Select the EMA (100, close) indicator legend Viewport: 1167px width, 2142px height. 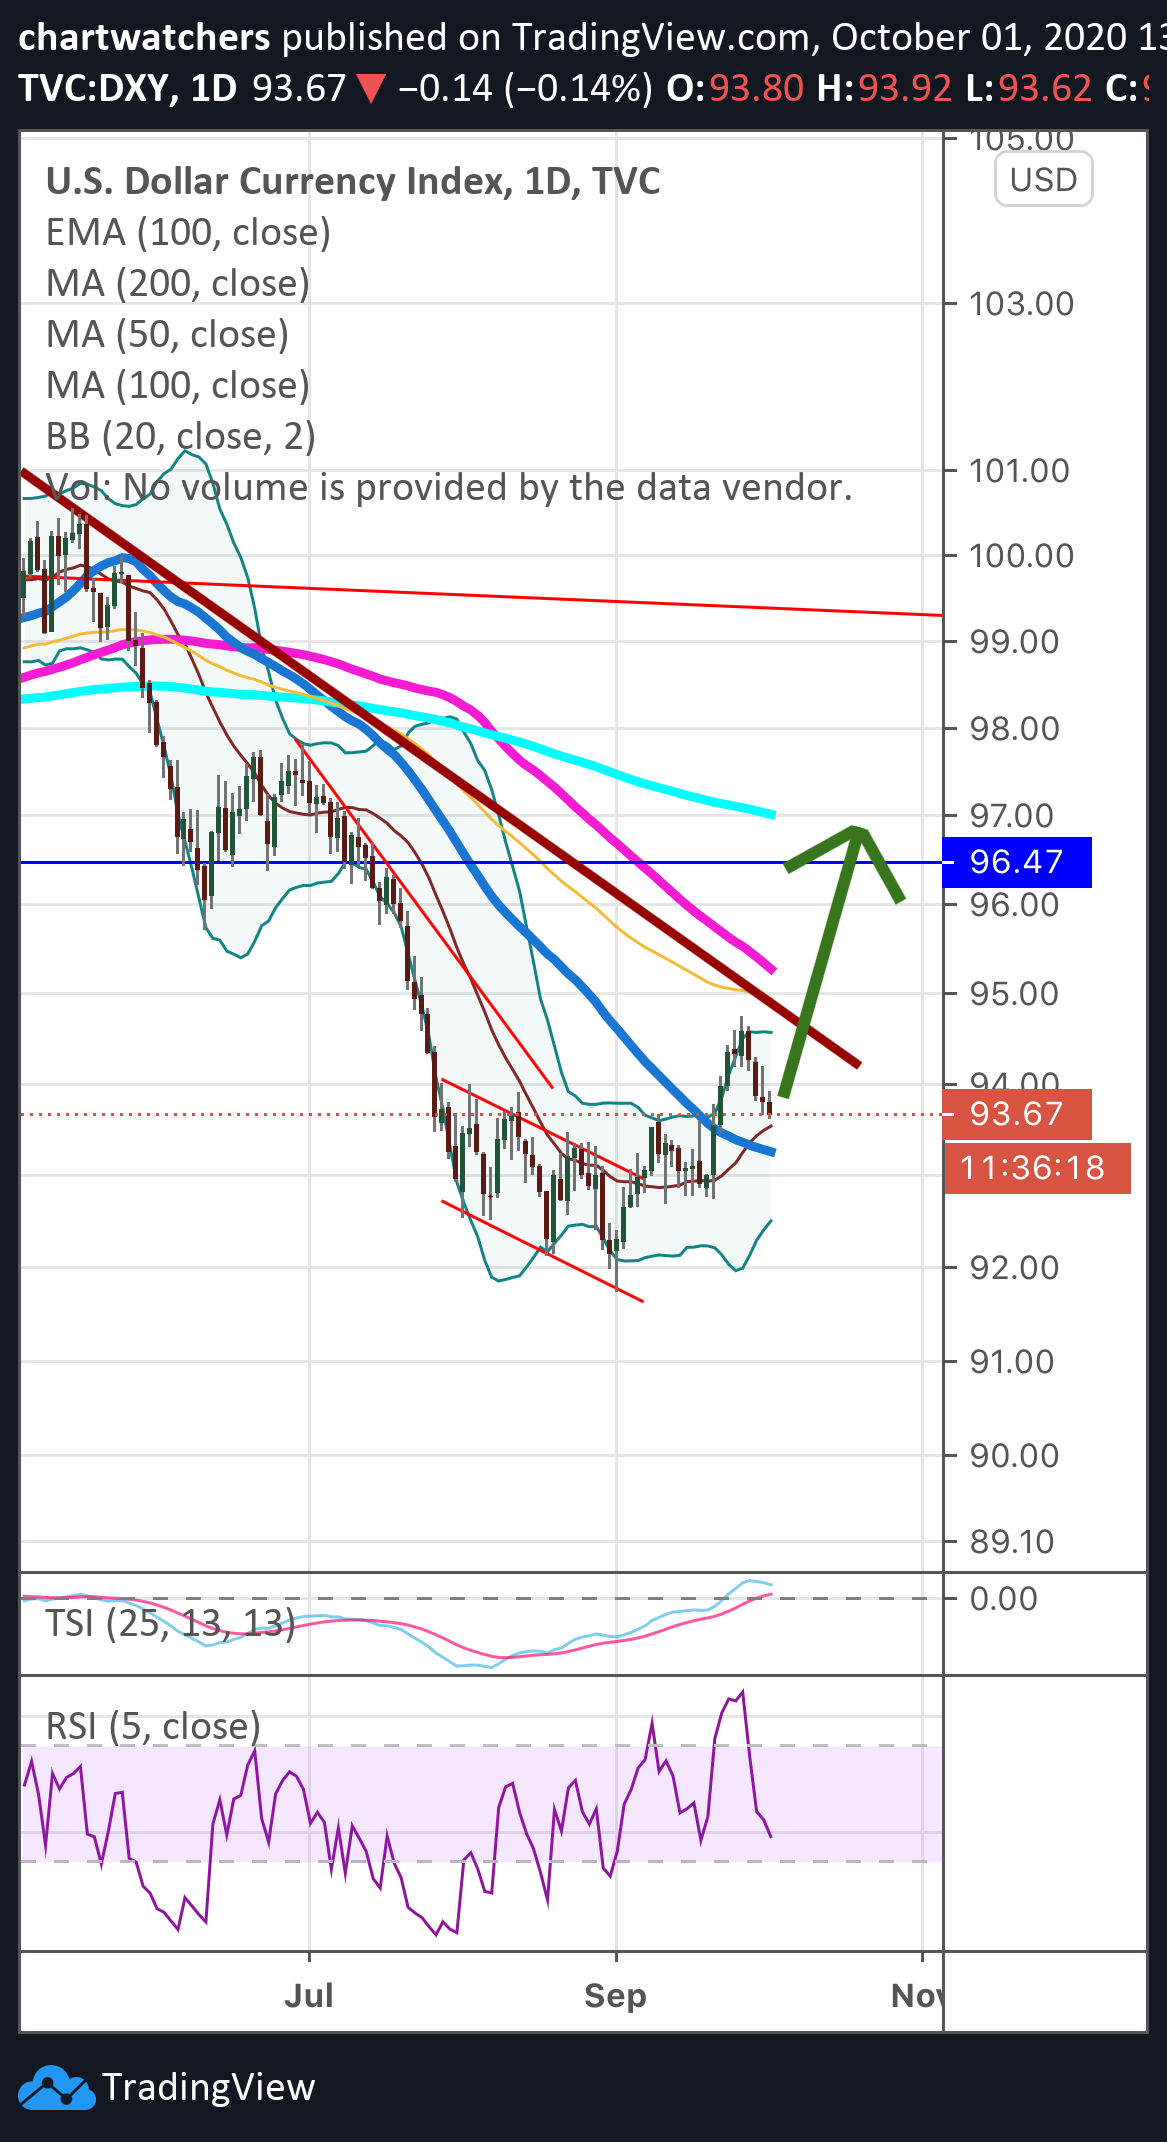(188, 232)
